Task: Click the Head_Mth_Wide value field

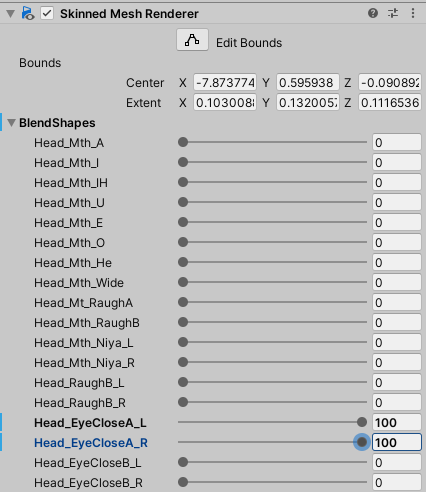Action: click(x=397, y=282)
